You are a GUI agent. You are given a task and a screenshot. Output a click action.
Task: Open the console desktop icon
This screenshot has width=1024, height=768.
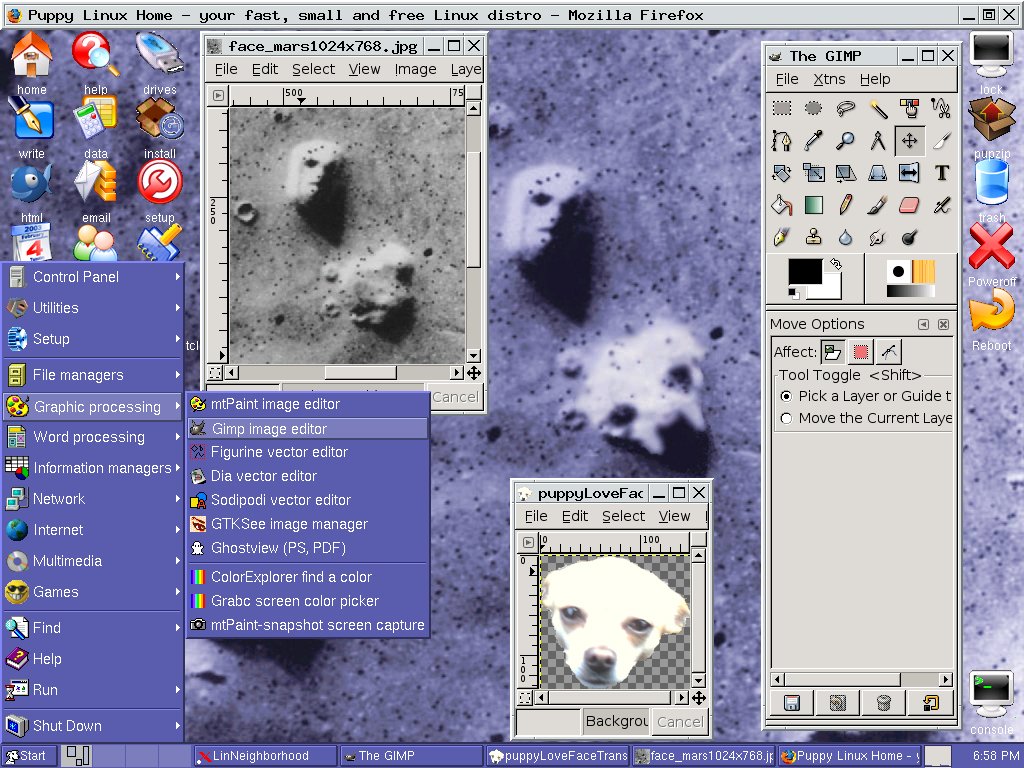(x=991, y=702)
